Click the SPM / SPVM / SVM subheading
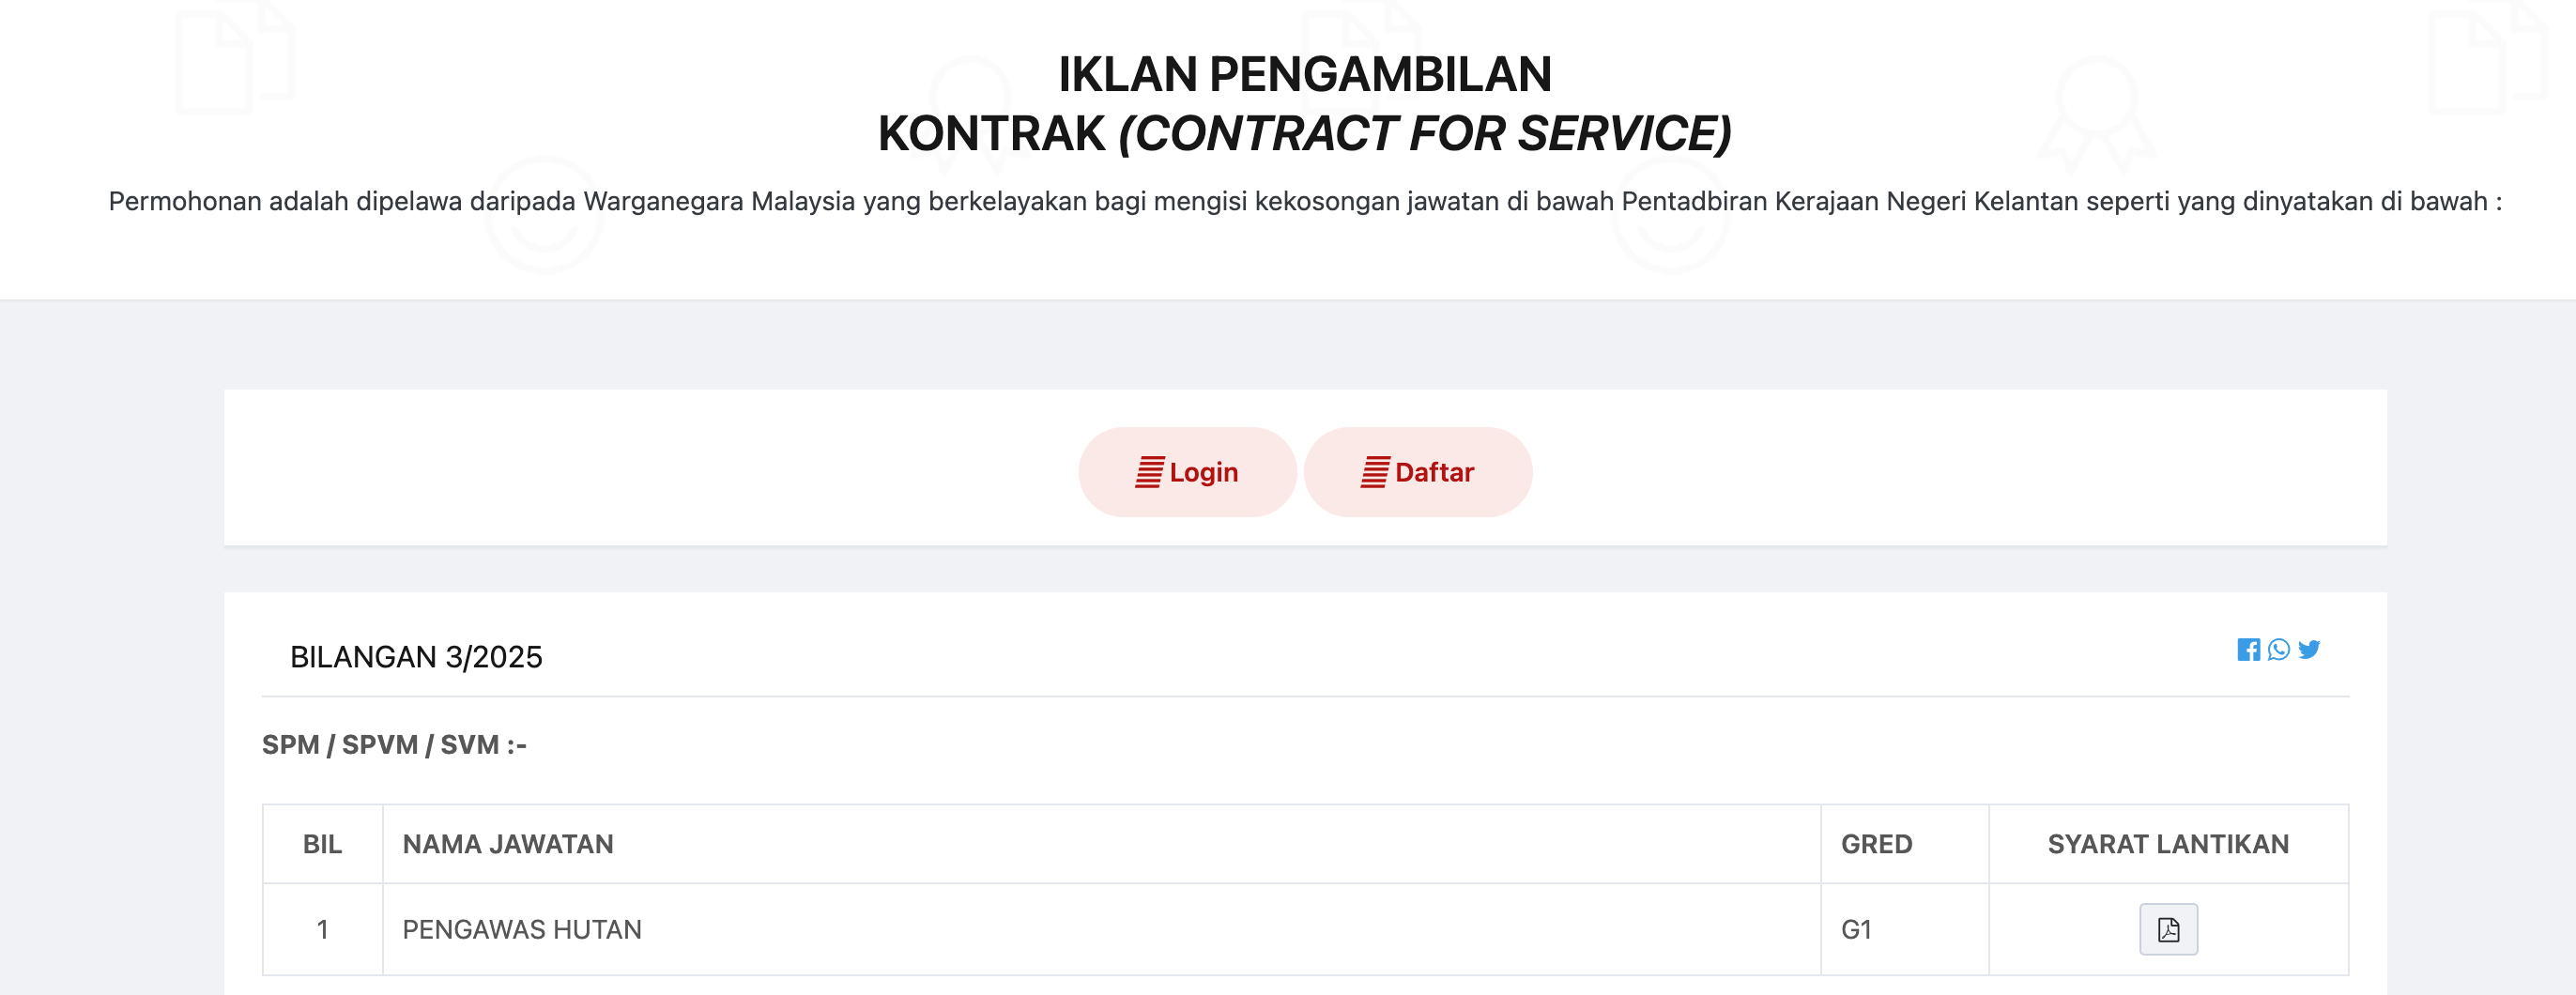The height and width of the screenshot is (995, 2576). (x=394, y=745)
